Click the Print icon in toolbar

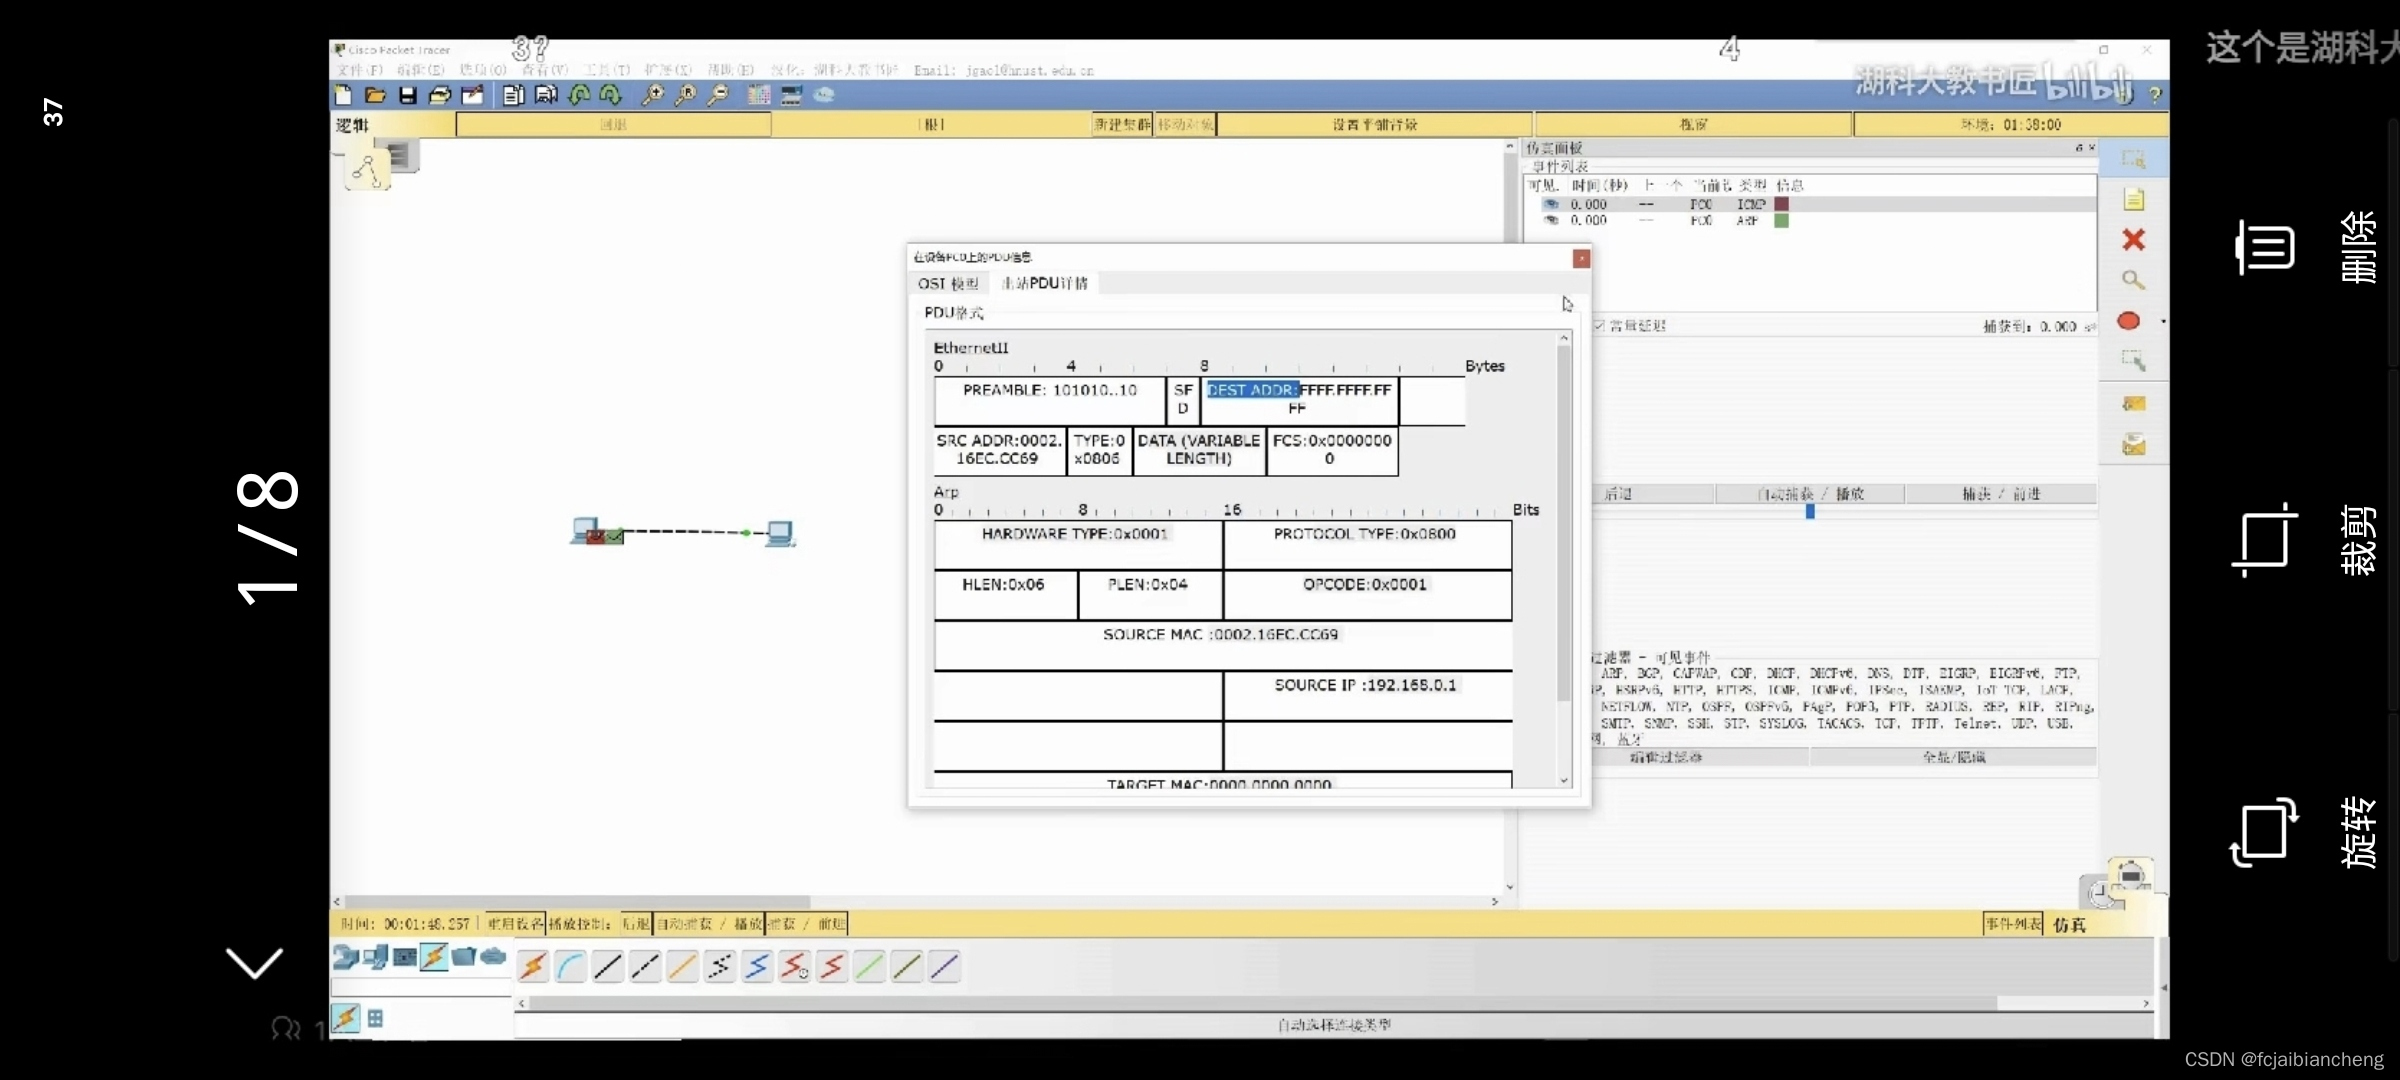tap(439, 95)
